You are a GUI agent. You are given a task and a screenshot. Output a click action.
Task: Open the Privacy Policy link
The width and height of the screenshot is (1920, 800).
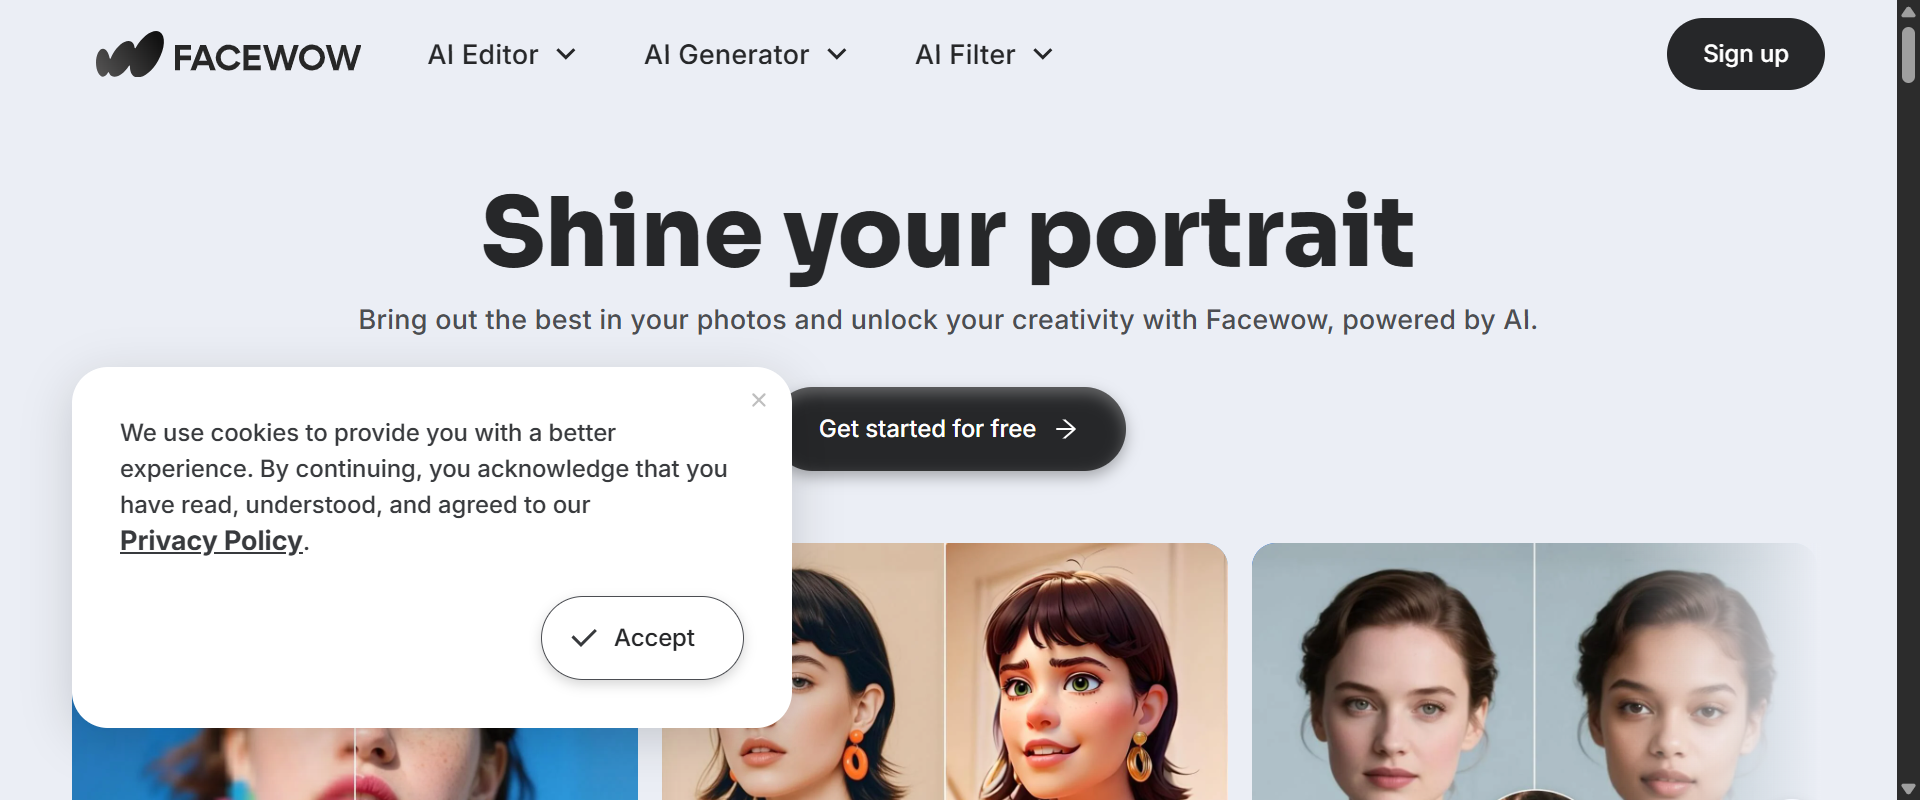click(210, 540)
